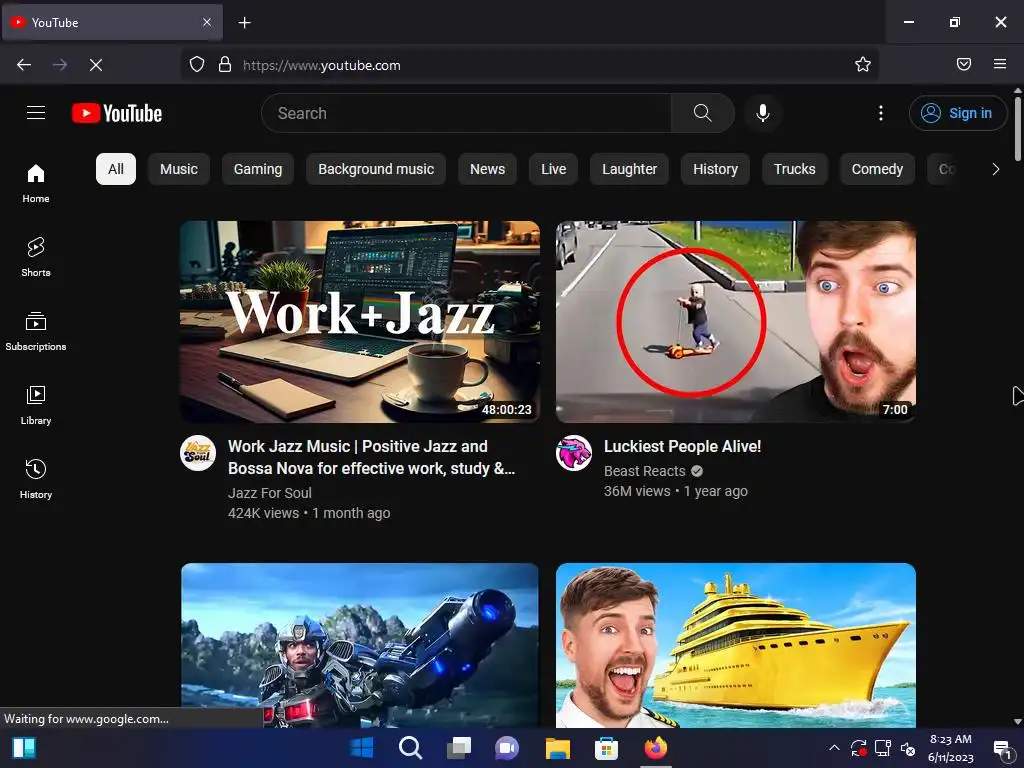Image resolution: width=1024 pixels, height=768 pixels.
Task: Open Shorts from the sidebar
Action: 36,257
